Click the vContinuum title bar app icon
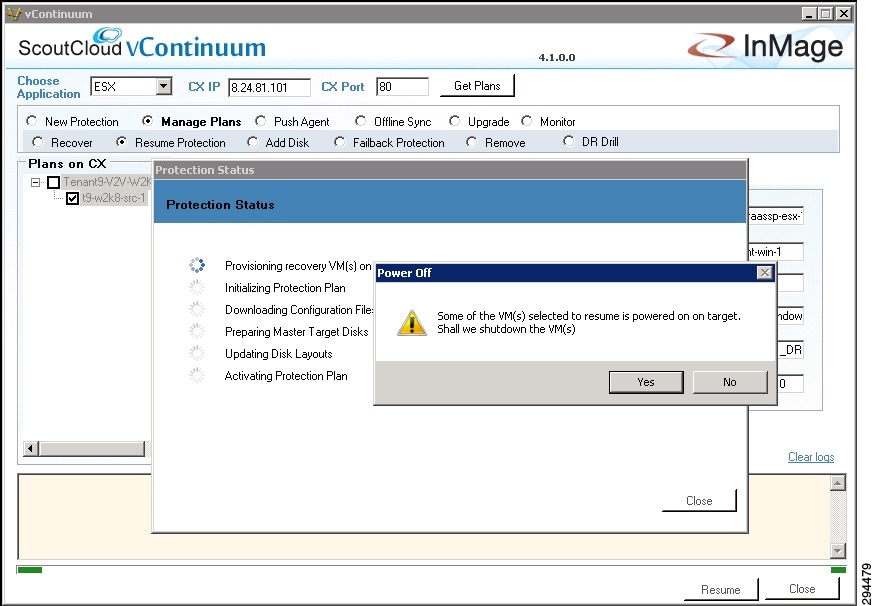Viewport: 872px width, 606px height. pos(13,13)
